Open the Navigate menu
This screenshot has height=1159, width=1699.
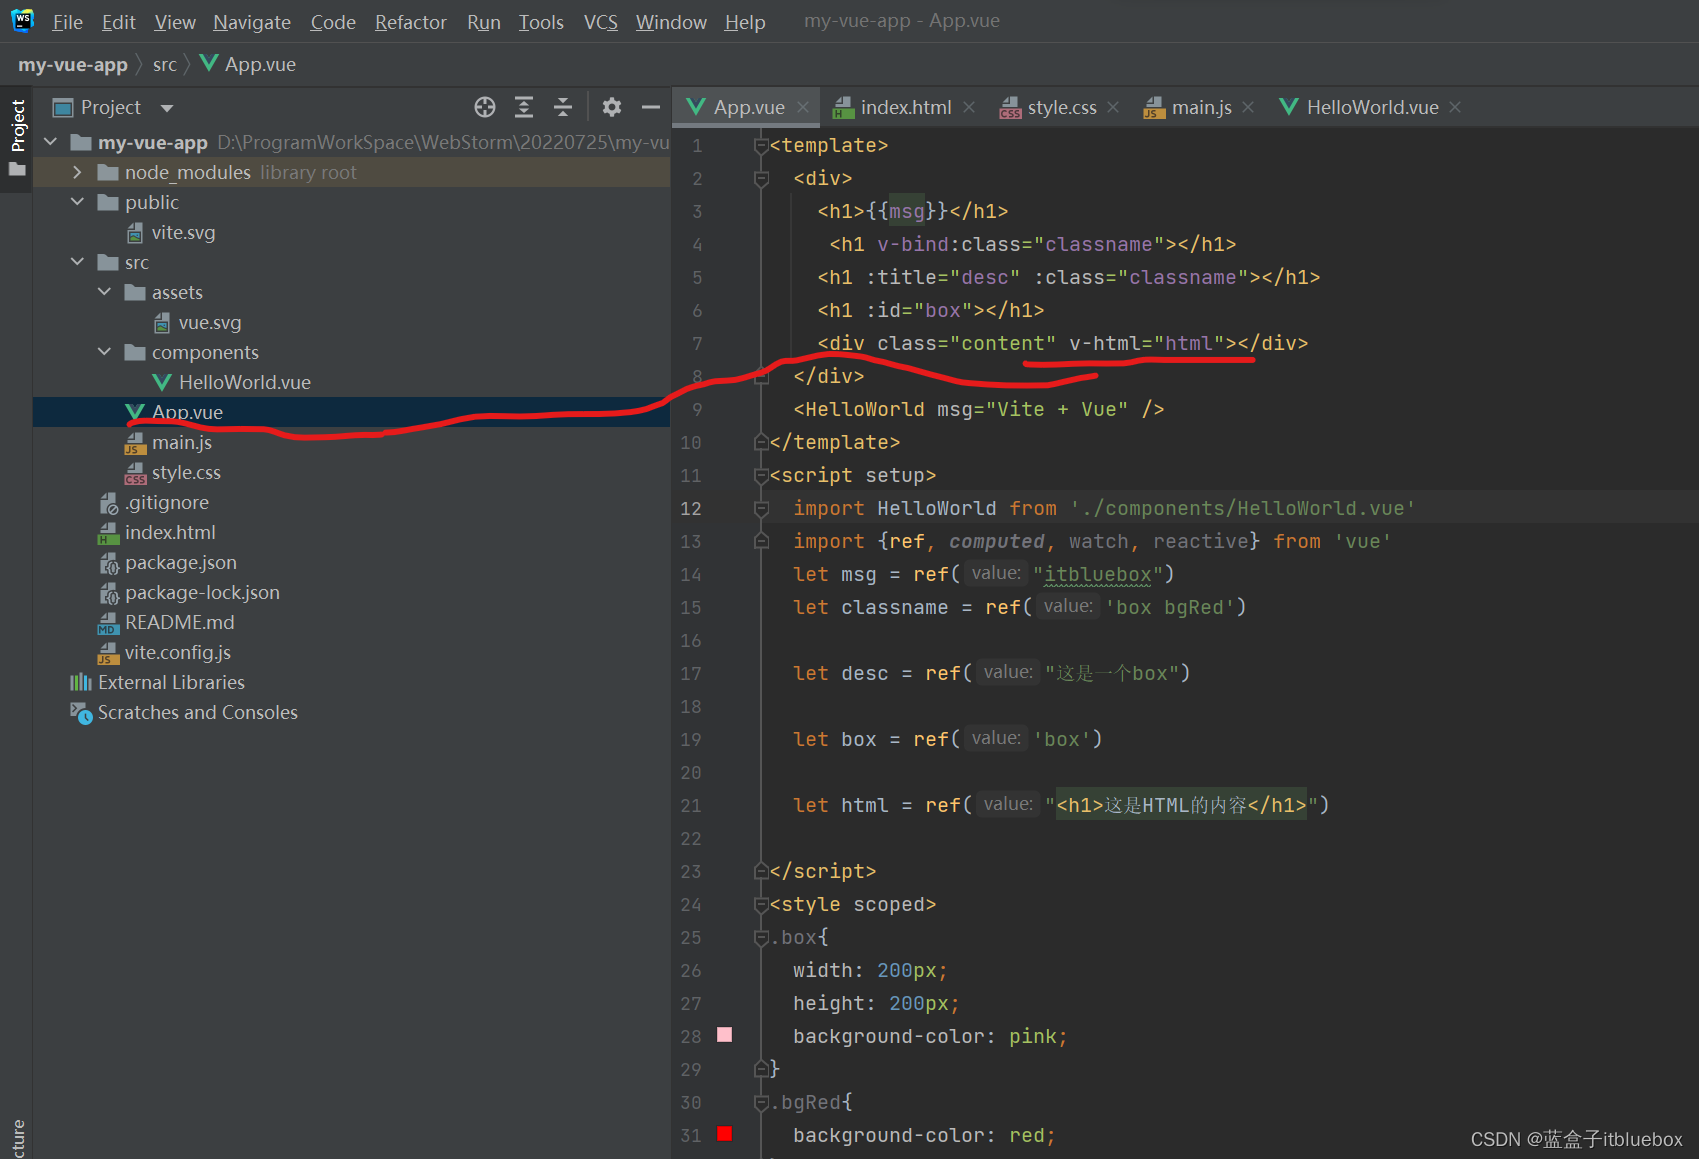tap(252, 22)
